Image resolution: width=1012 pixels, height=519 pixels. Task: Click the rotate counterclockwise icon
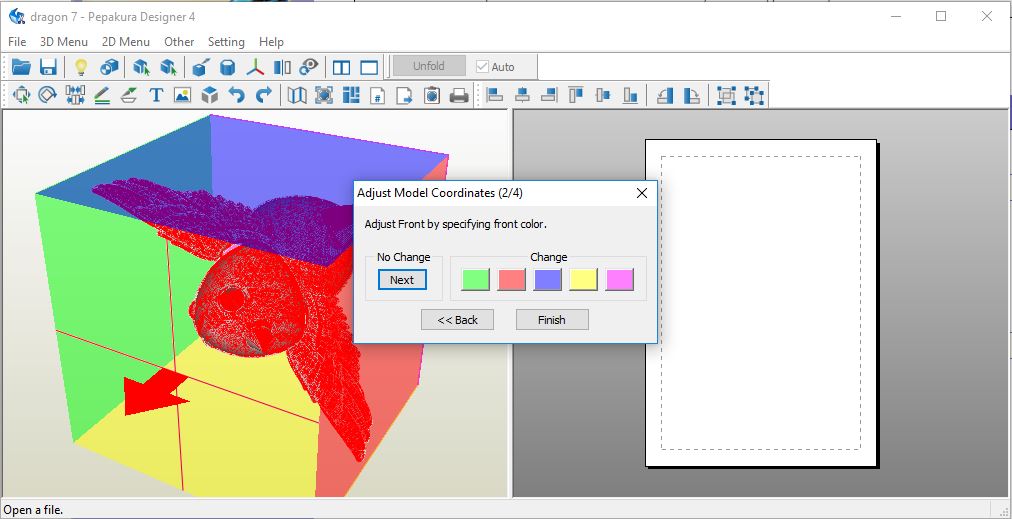[x=665, y=96]
